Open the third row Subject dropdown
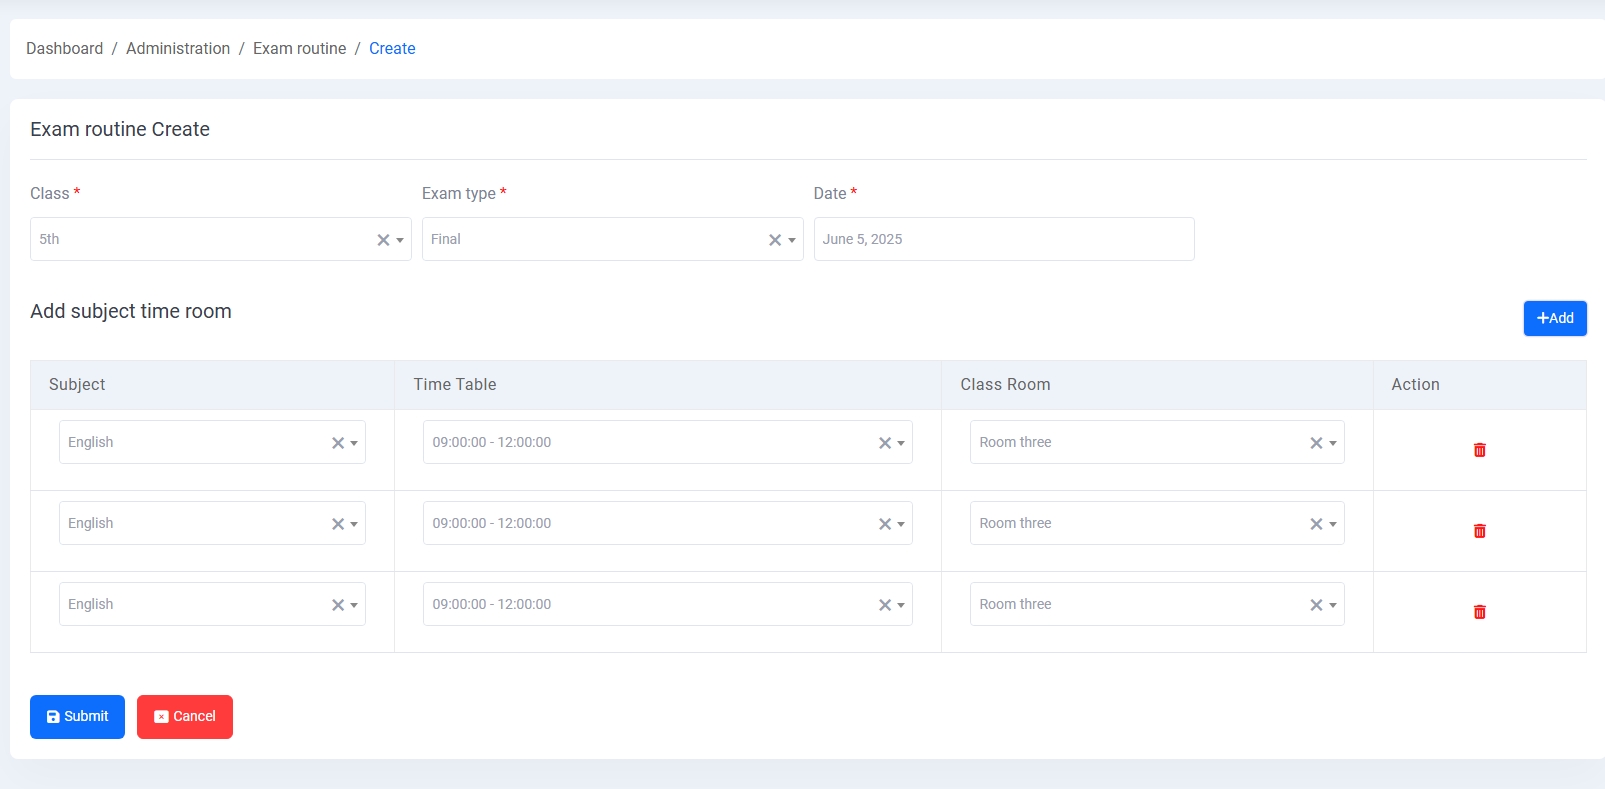The height and width of the screenshot is (789, 1605). tap(190, 605)
